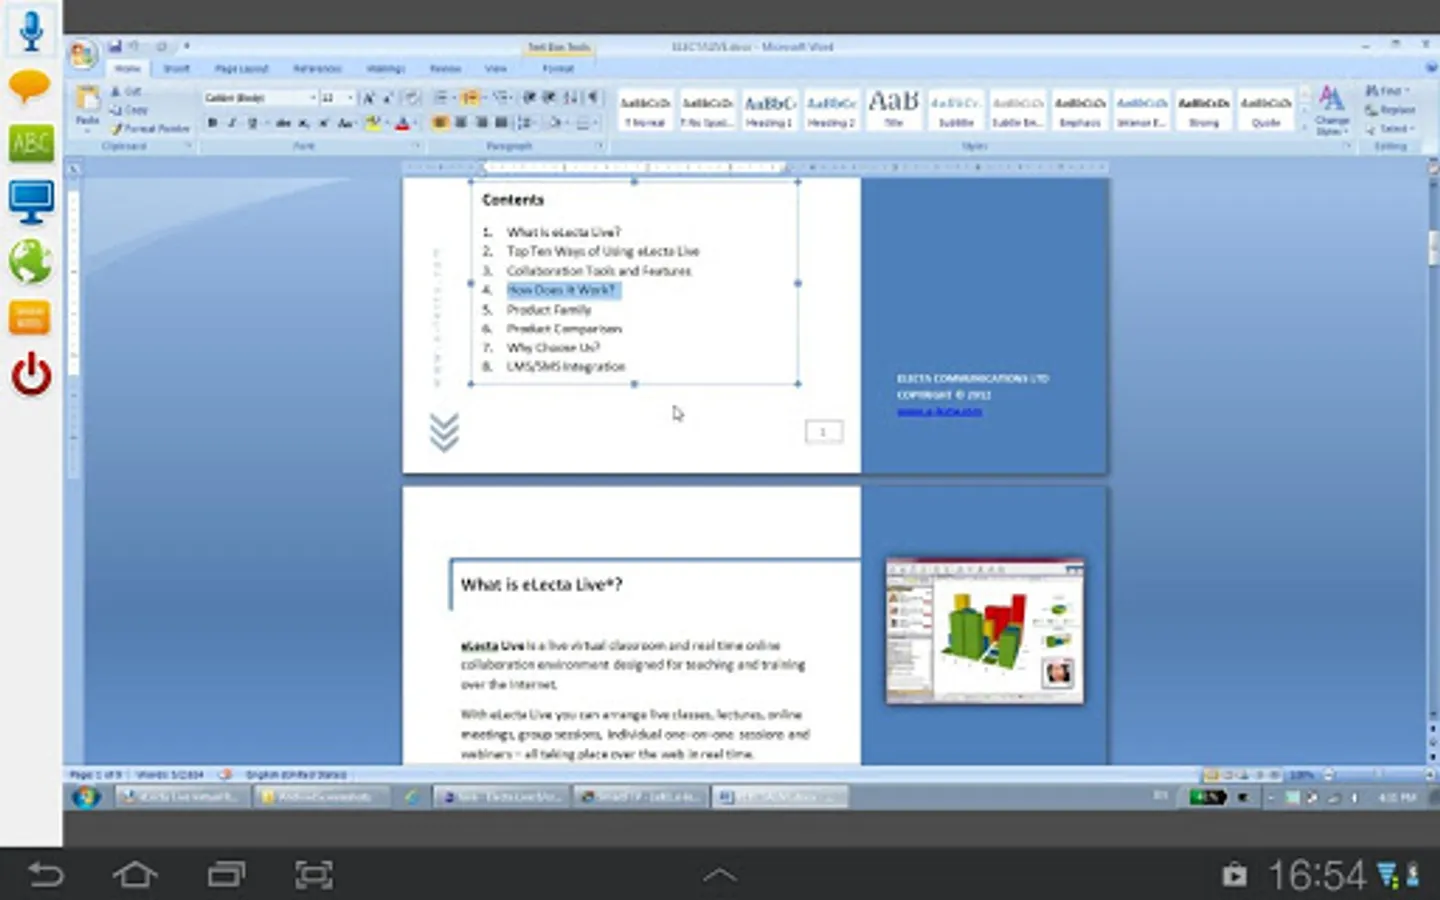Expand the Font dialog launcher
Screen dimensions: 1440x900
coord(417,146)
